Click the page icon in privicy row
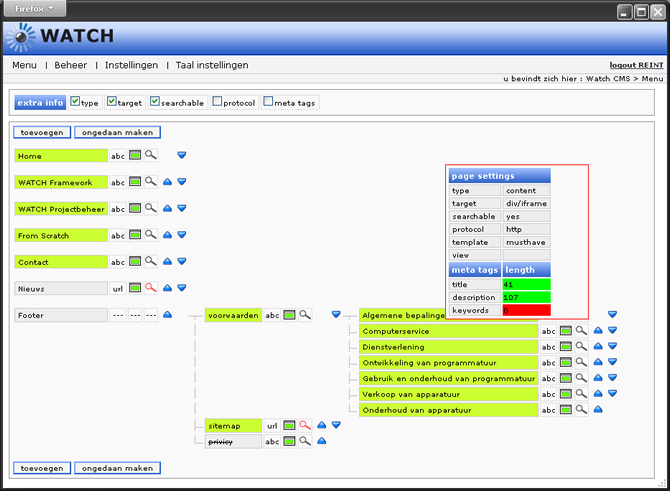 (x=289, y=441)
